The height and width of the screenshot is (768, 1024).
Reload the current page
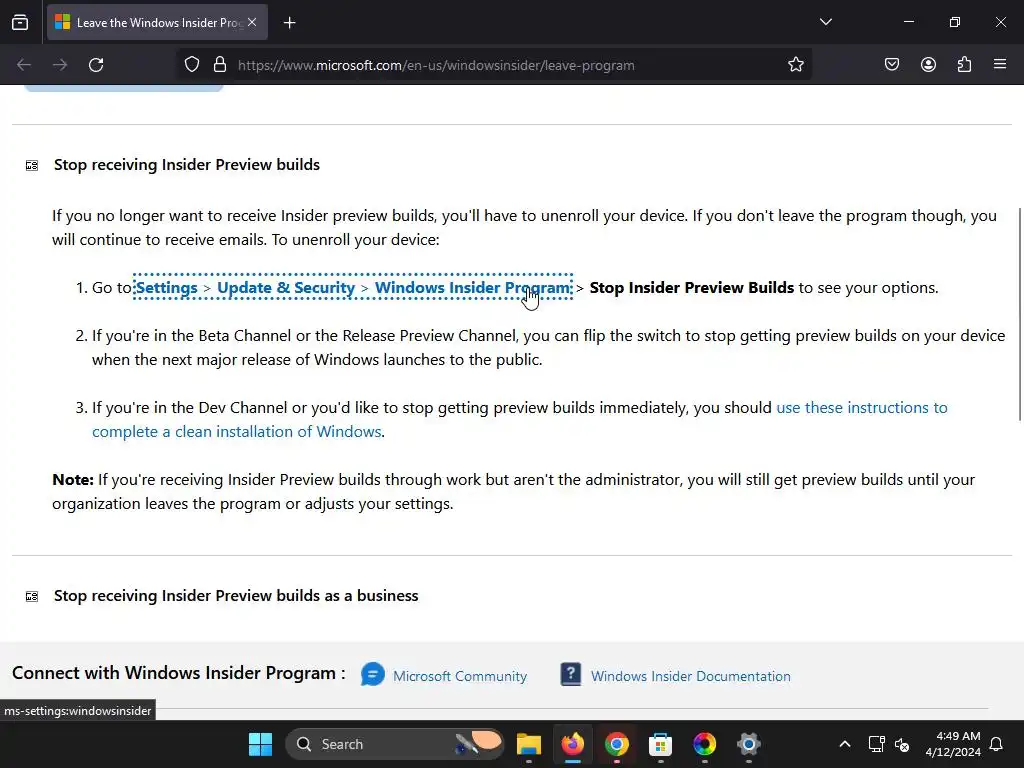(96, 65)
